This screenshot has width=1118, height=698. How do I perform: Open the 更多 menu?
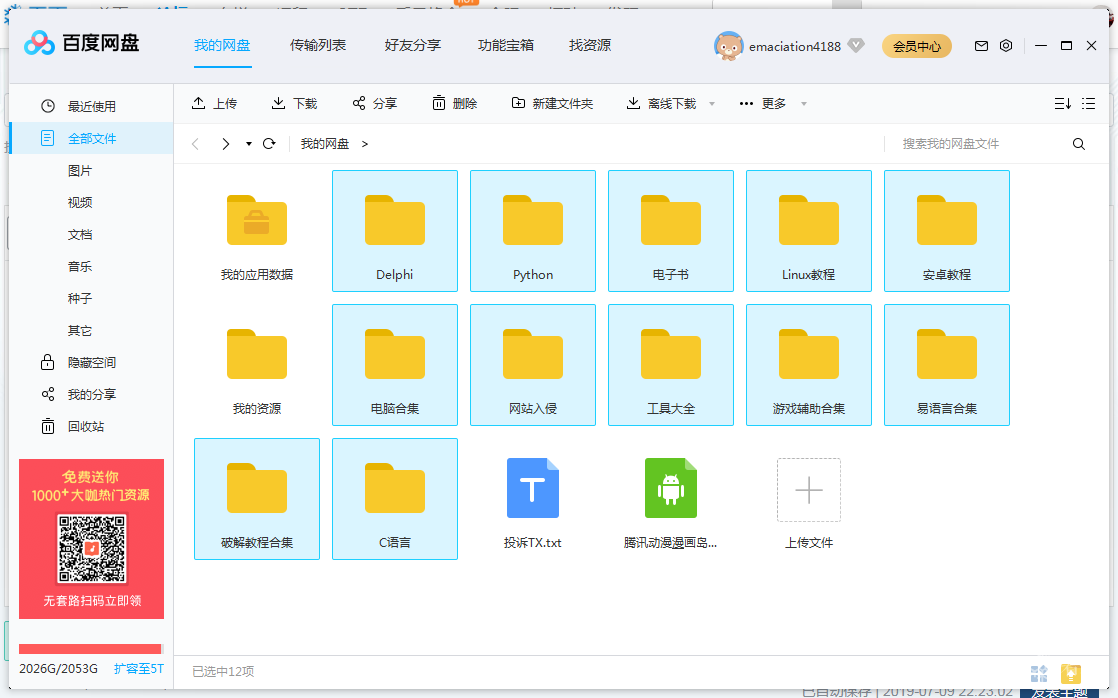tap(763, 103)
